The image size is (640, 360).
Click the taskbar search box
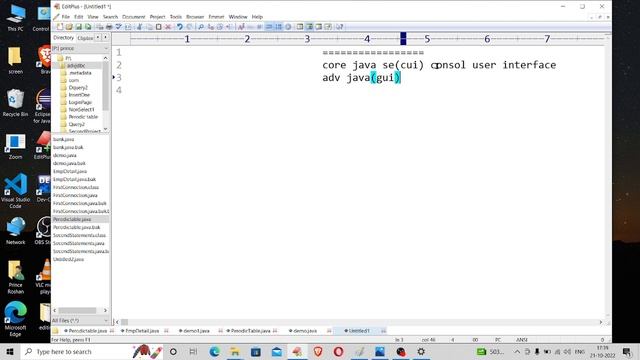[x=92, y=351]
